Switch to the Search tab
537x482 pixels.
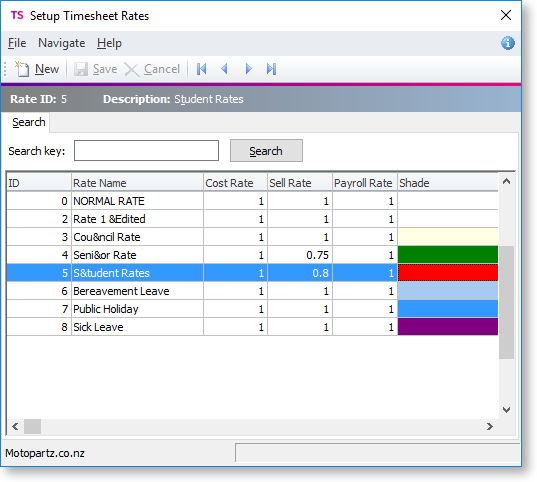pos(29,122)
